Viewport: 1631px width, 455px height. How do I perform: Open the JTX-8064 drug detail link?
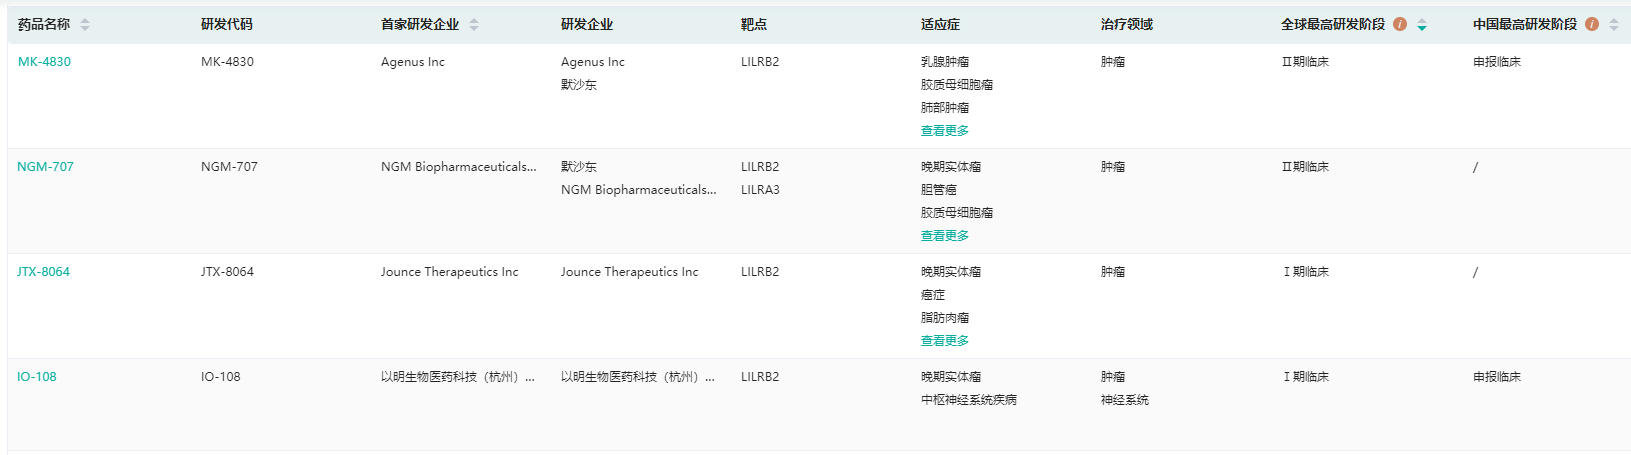(43, 272)
